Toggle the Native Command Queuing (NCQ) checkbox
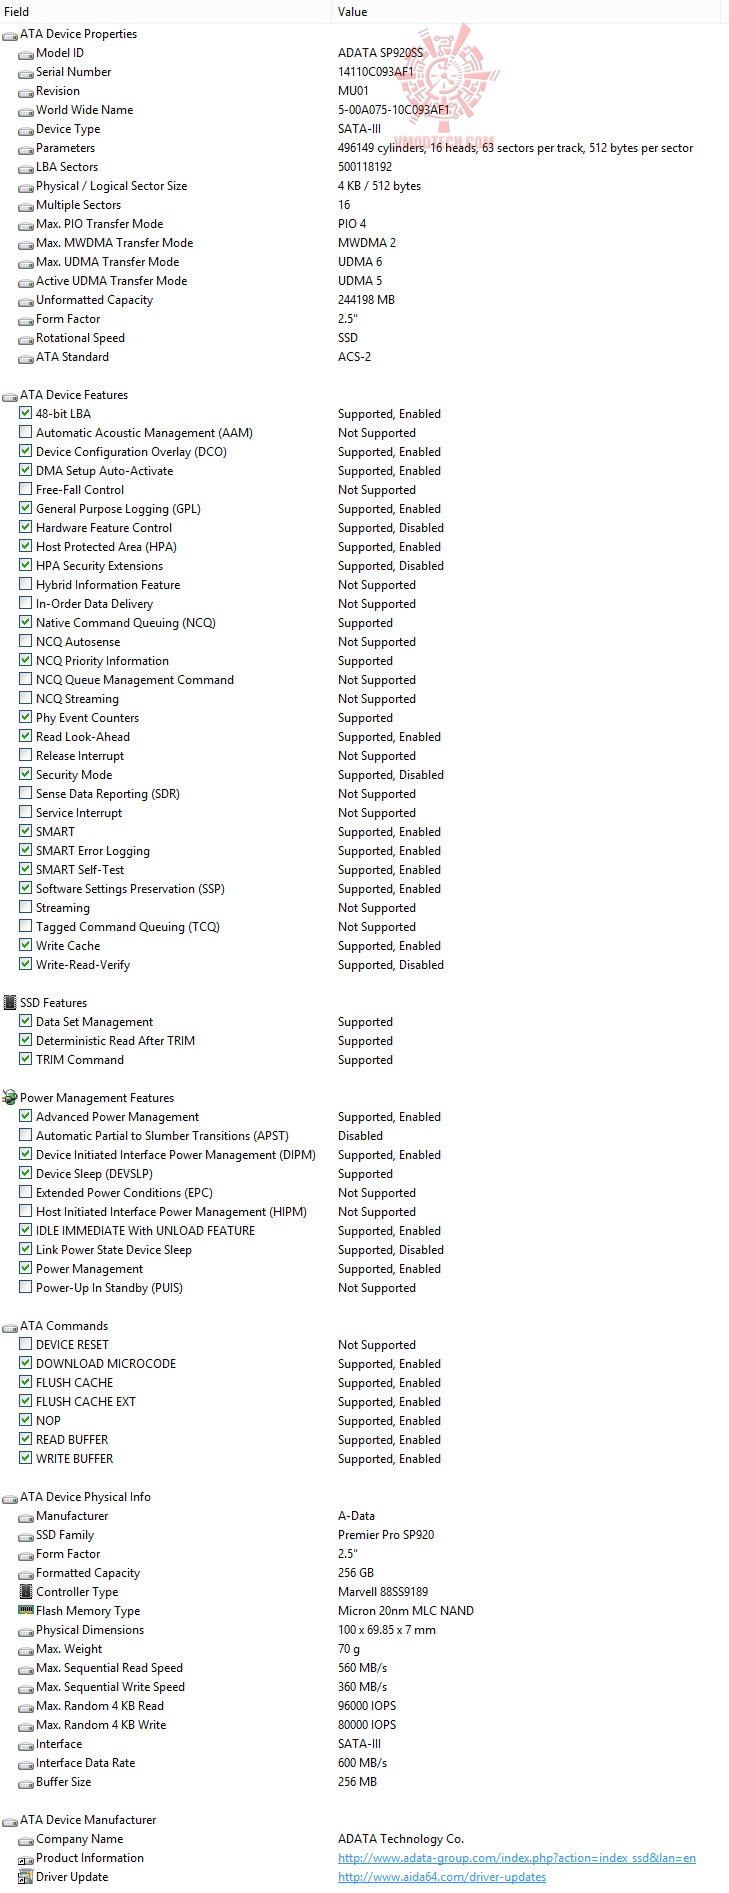729x1893 pixels. 26,622
